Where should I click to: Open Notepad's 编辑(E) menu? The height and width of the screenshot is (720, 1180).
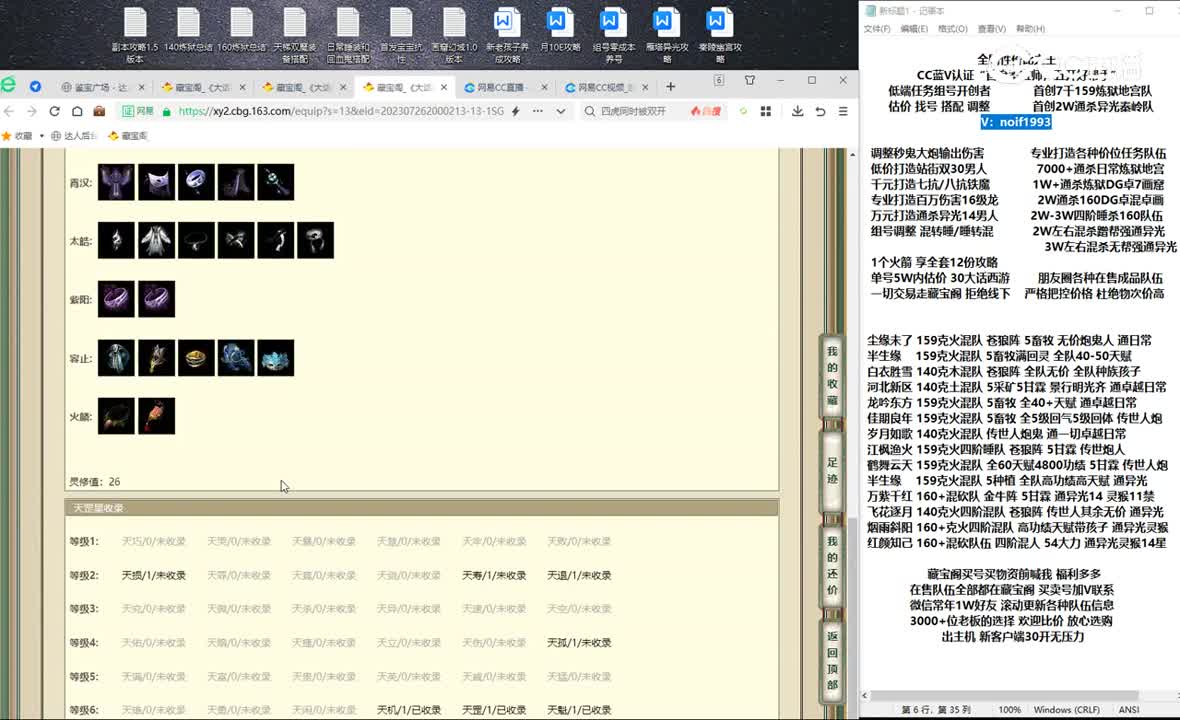coord(914,29)
